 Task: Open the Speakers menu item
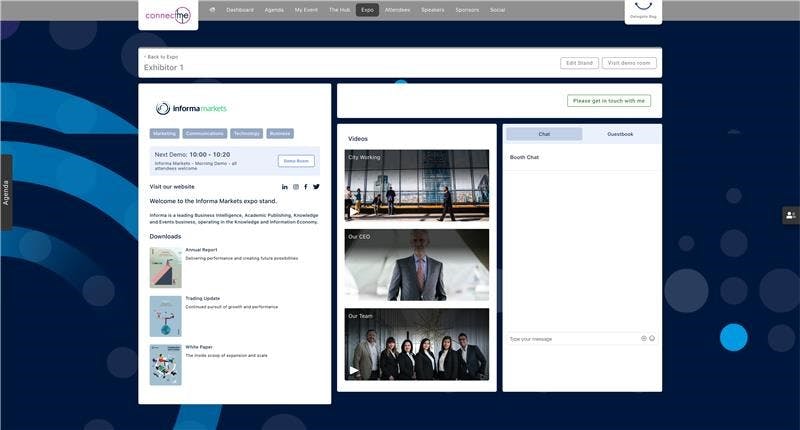[x=432, y=10]
